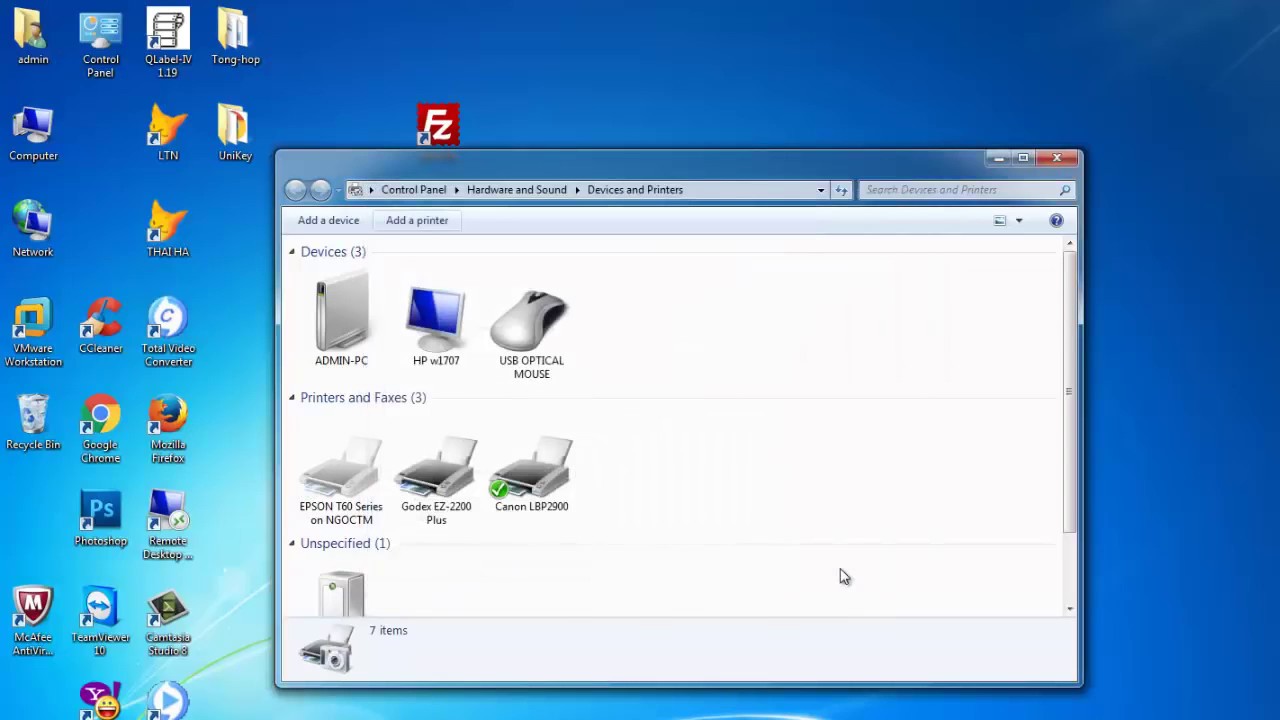Select the Network desktop icon
The width and height of the screenshot is (1280, 720).
point(33,229)
